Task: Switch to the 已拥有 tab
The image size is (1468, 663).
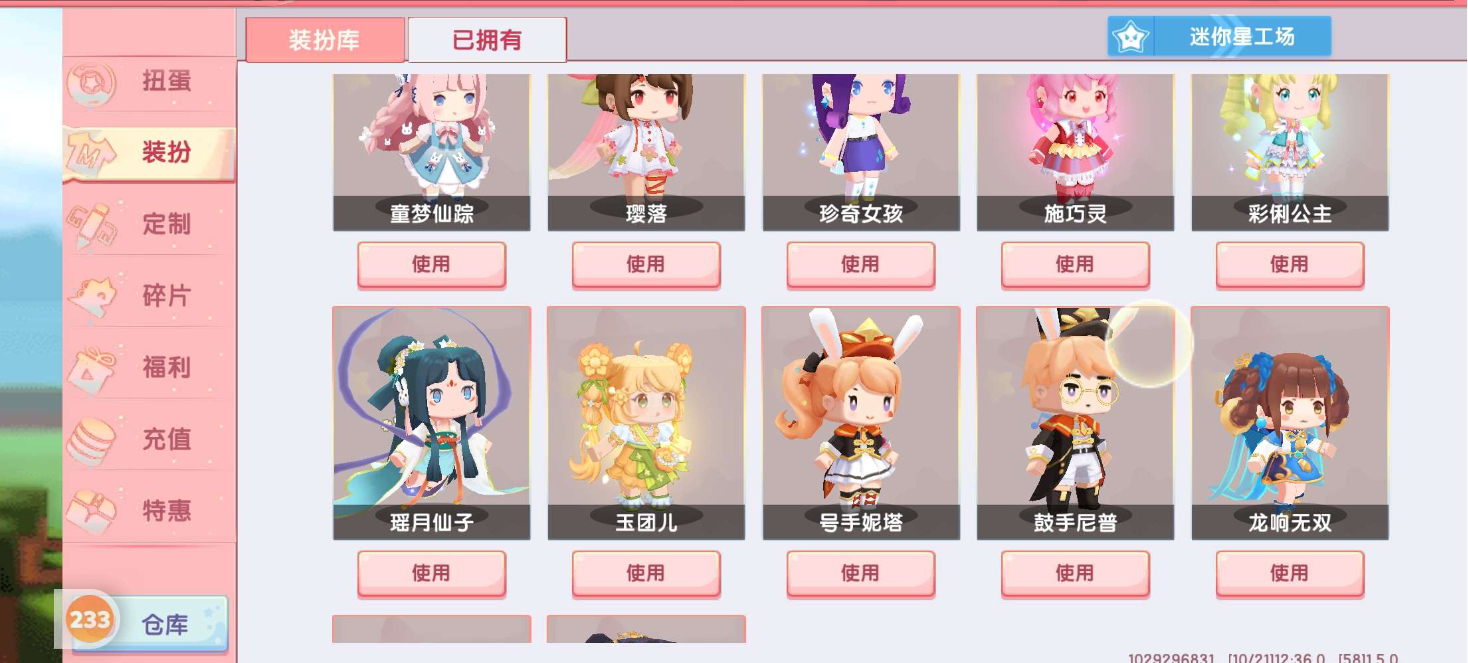Action: point(487,40)
